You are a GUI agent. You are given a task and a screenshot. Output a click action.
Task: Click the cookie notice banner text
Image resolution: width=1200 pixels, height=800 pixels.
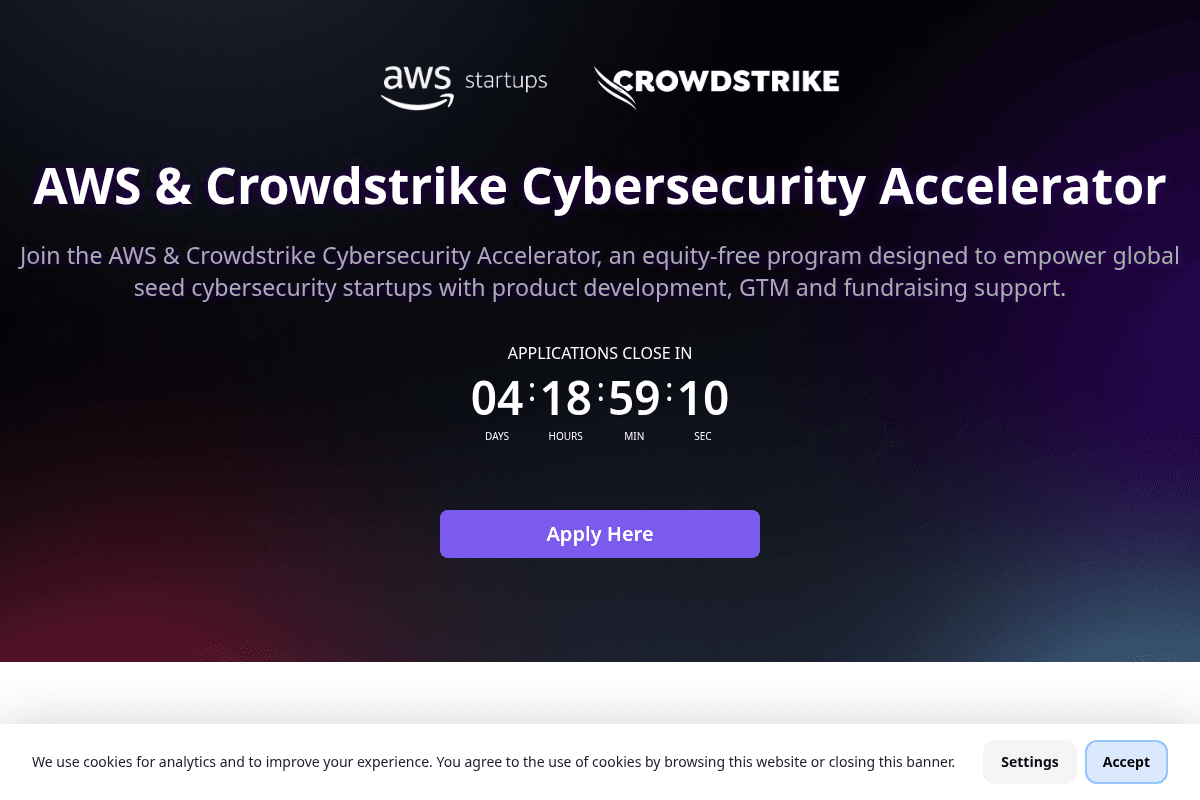click(494, 761)
